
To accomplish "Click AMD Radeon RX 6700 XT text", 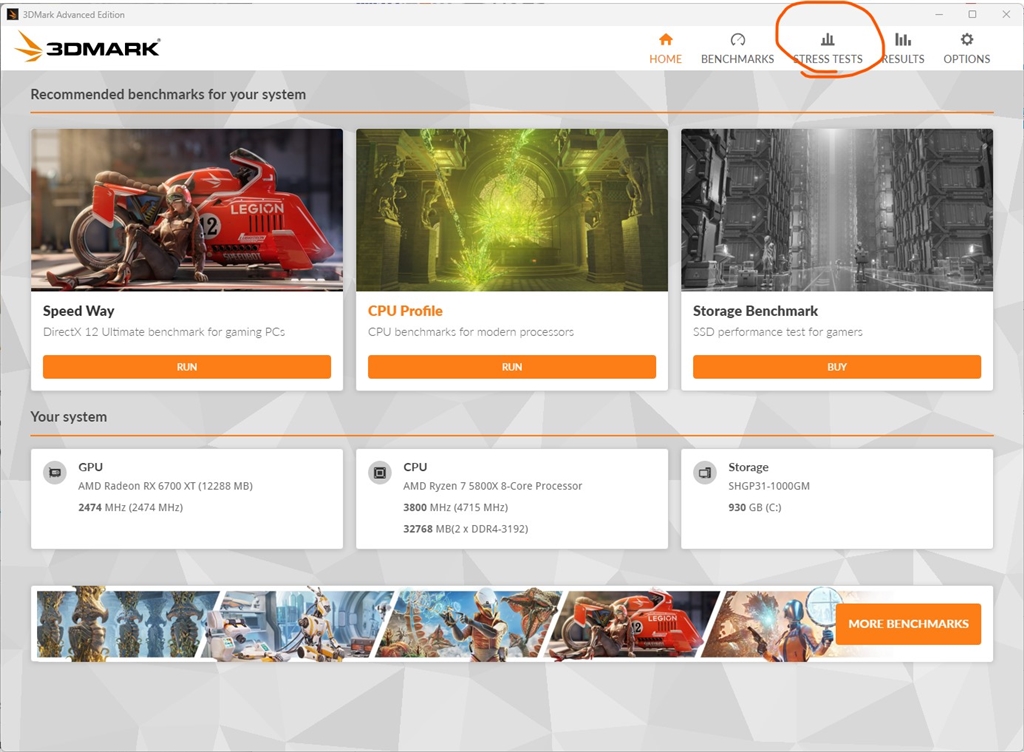I will [165, 486].
